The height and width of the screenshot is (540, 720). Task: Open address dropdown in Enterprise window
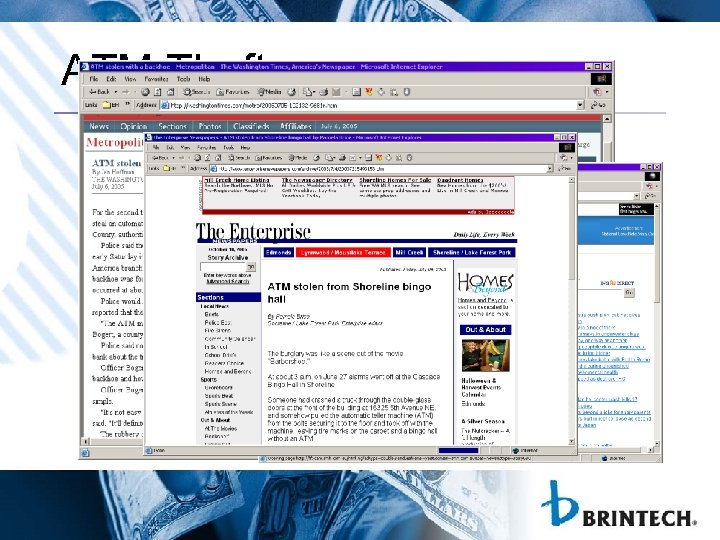pyautogui.click(x=550, y=169)
